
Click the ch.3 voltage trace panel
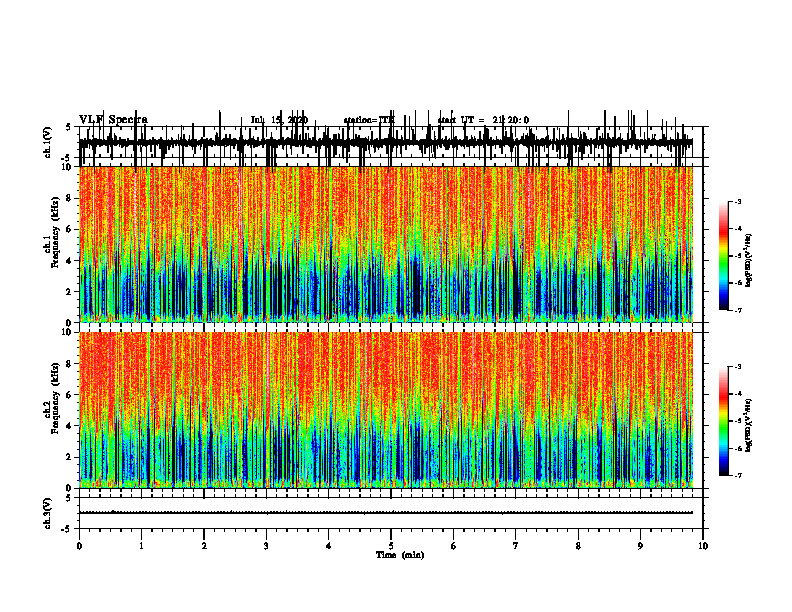click(x=390, y=513)
